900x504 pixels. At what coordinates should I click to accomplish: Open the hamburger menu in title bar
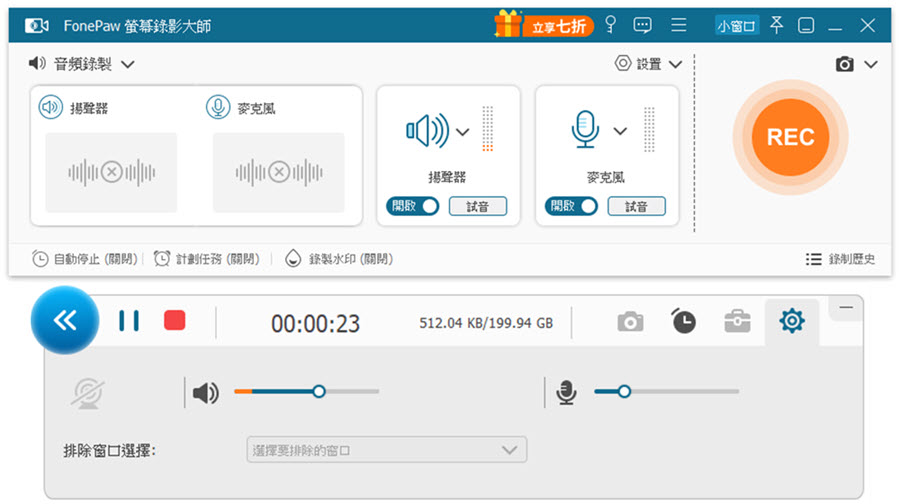click(678, 25)
